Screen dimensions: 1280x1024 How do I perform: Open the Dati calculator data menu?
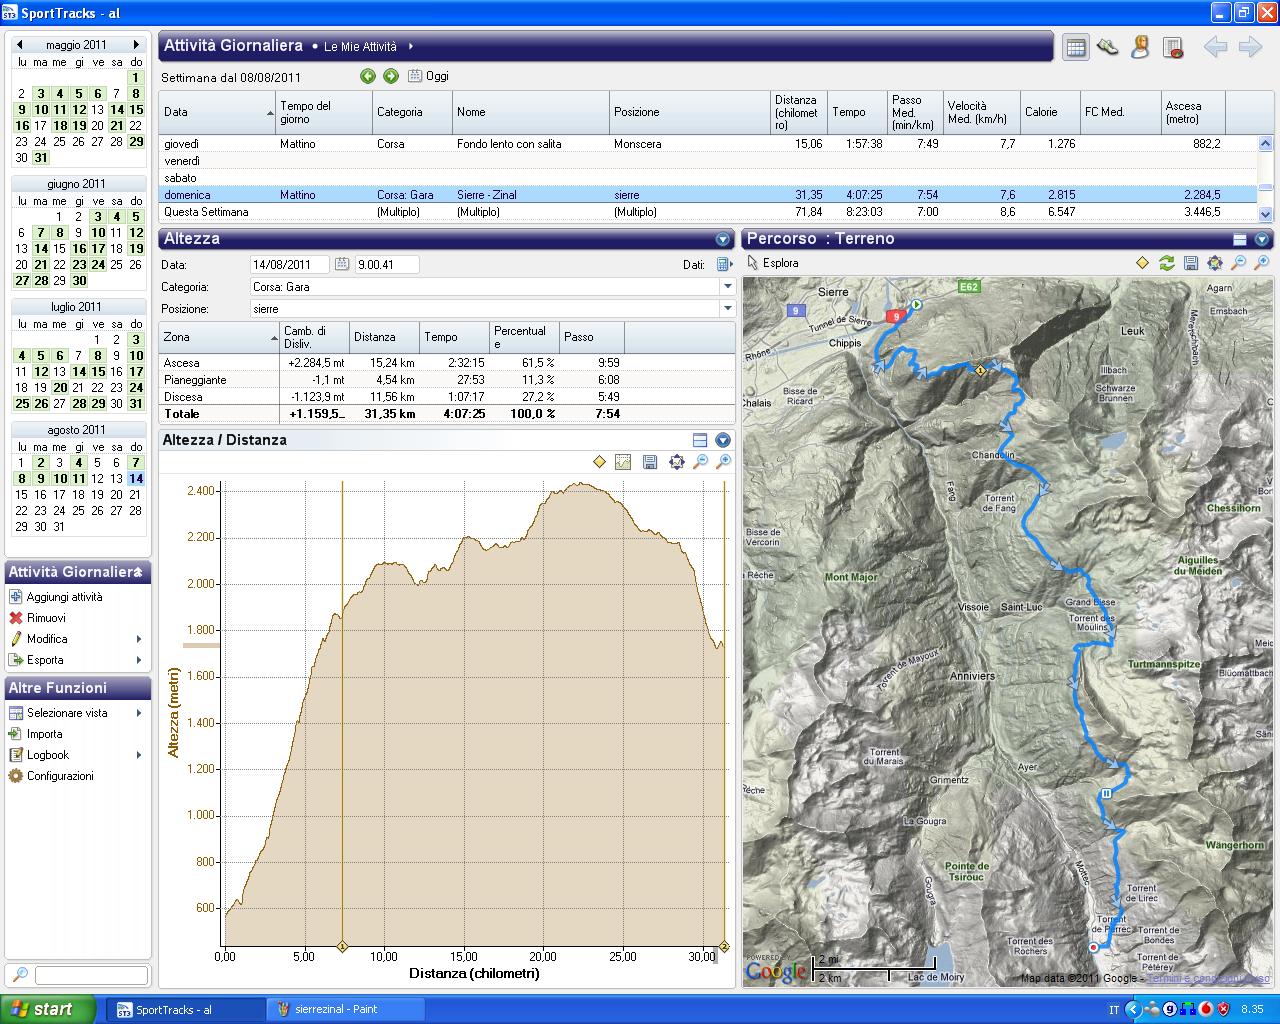pyautogui.click(x=725, y=264)
